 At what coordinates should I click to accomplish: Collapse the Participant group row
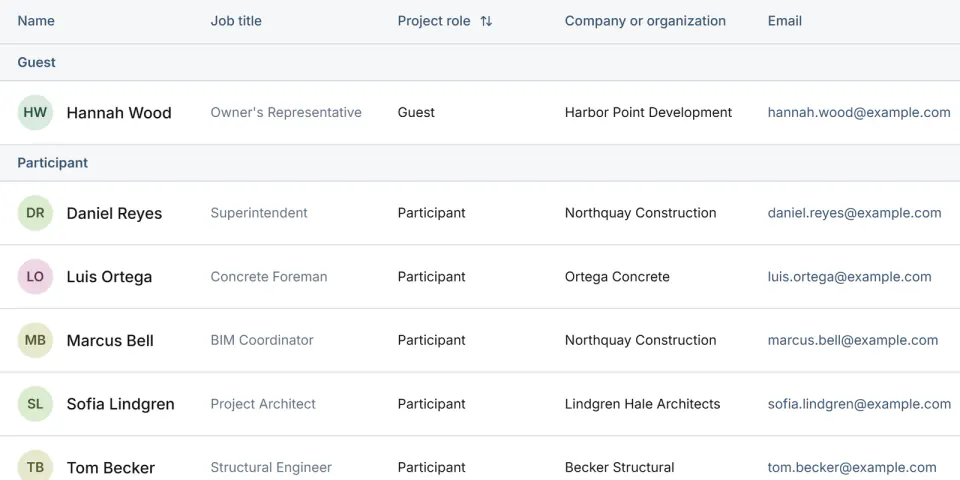[x=480, y=163]
